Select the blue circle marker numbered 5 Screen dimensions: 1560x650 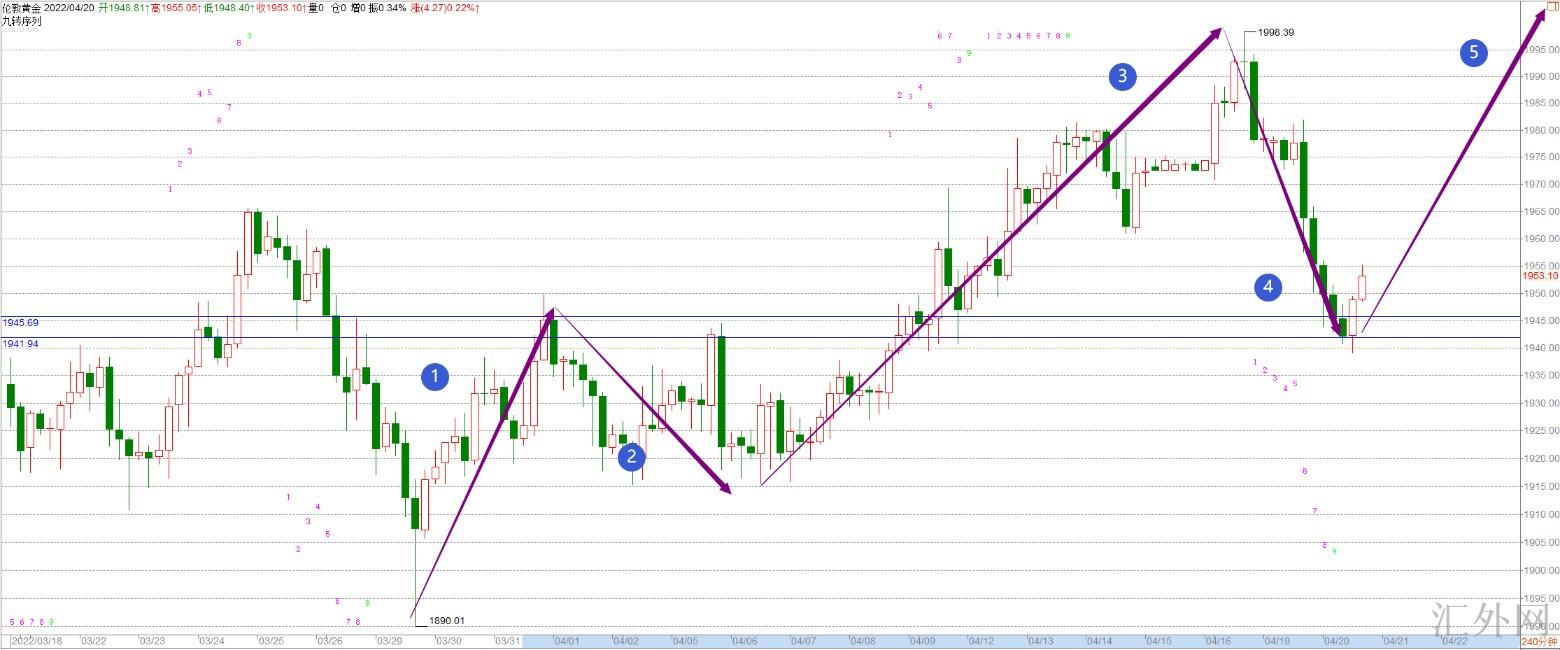tap(1473, 52)
